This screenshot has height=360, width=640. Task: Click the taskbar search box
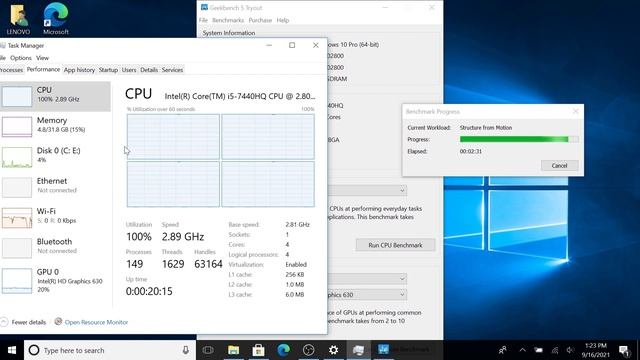(110, 350)
